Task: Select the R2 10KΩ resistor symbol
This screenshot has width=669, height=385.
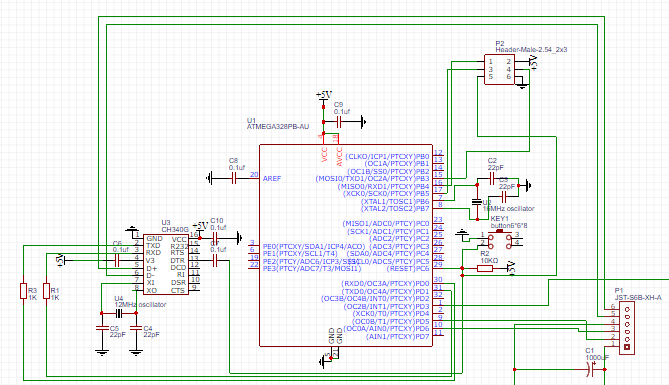Action: (x=485, y=268)
